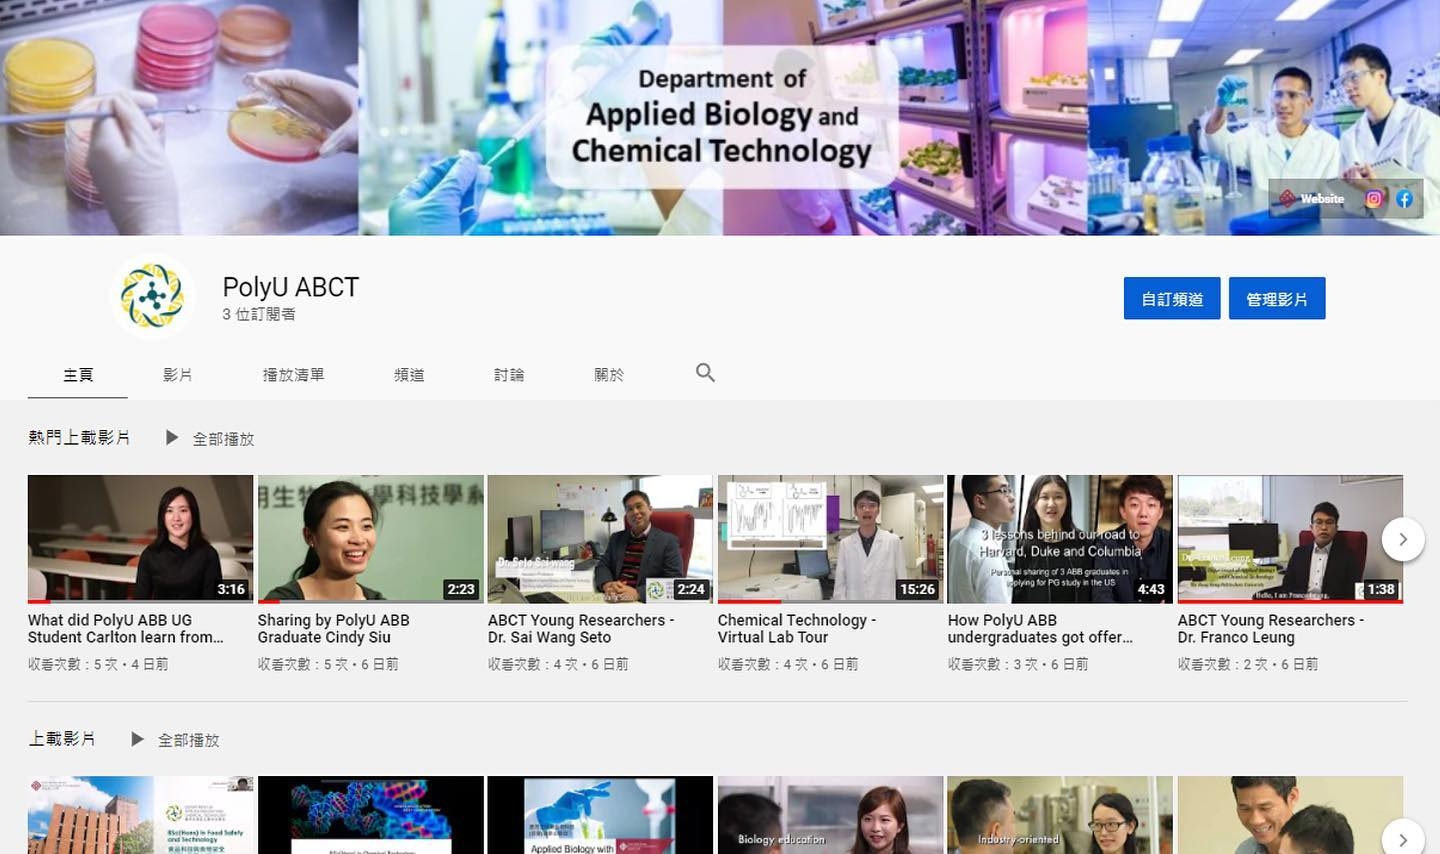Advance the 熱門上載影片 carousel with the right chevron
Image resolution: width=1440 pixels, height=854 pixels.
pyautogui.click(x=1404, y=538)
